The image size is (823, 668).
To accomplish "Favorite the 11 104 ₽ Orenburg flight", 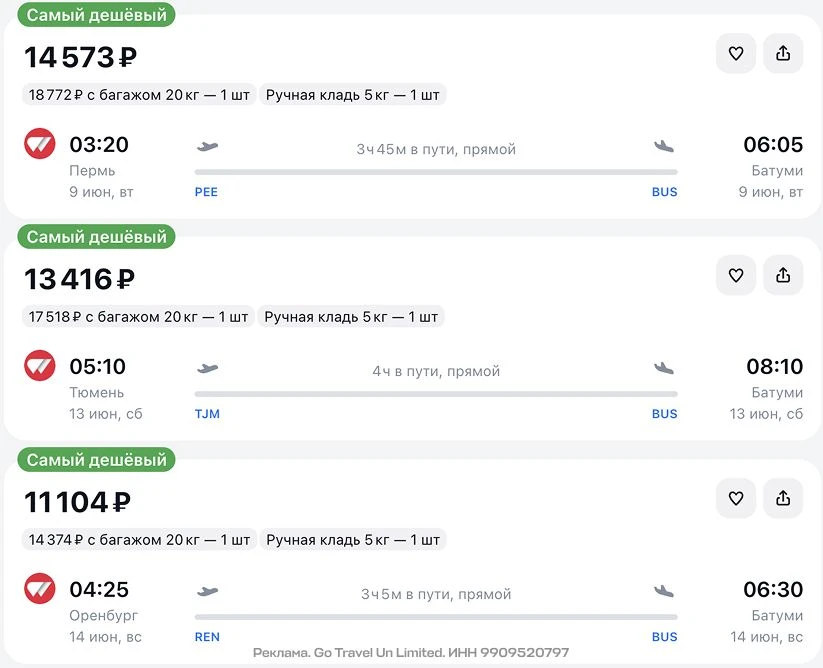I will click(x=736, y=498).
